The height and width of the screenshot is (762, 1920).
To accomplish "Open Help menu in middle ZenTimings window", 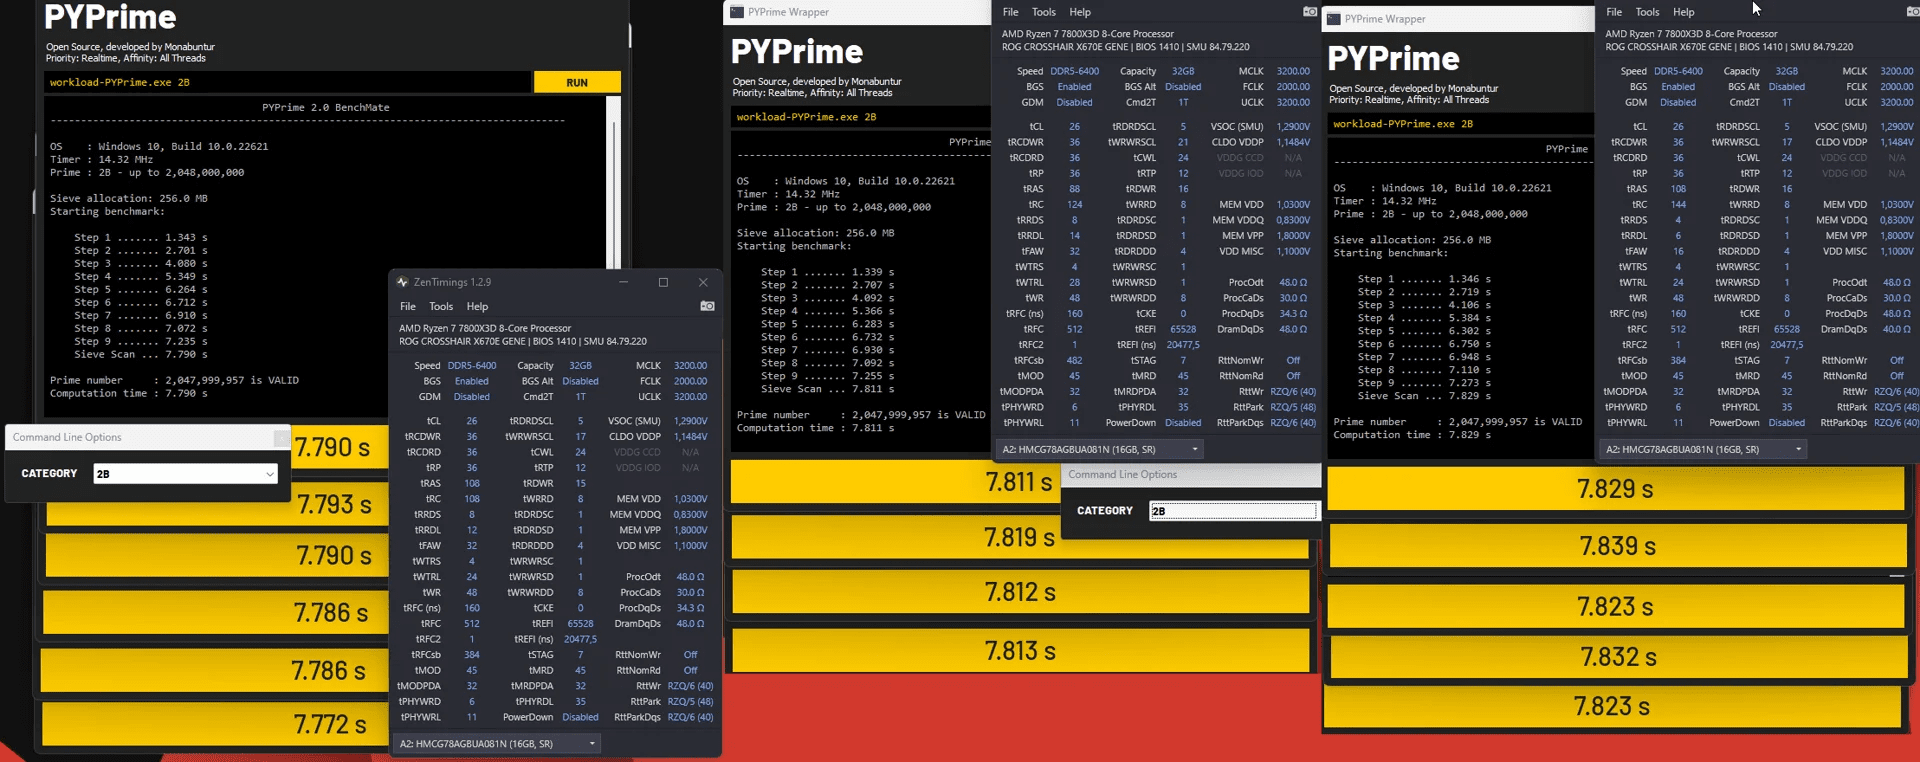I will pyautogui.click(x=1080, y=12).
